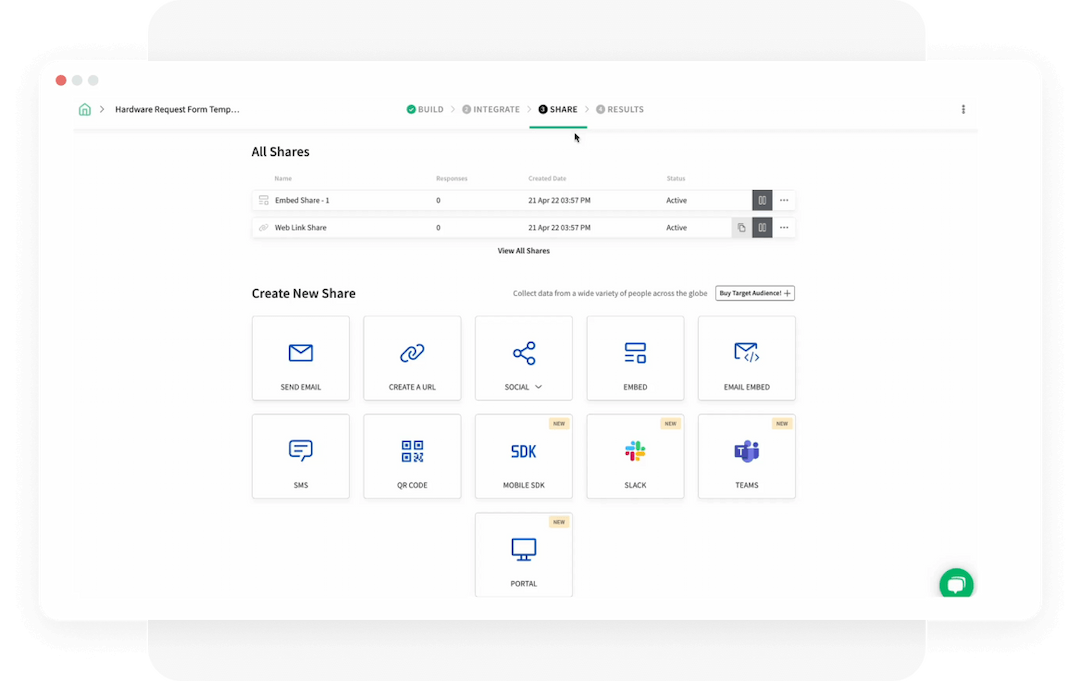
Task: Click the Buy Target Audience button
Action: point(755,293)
